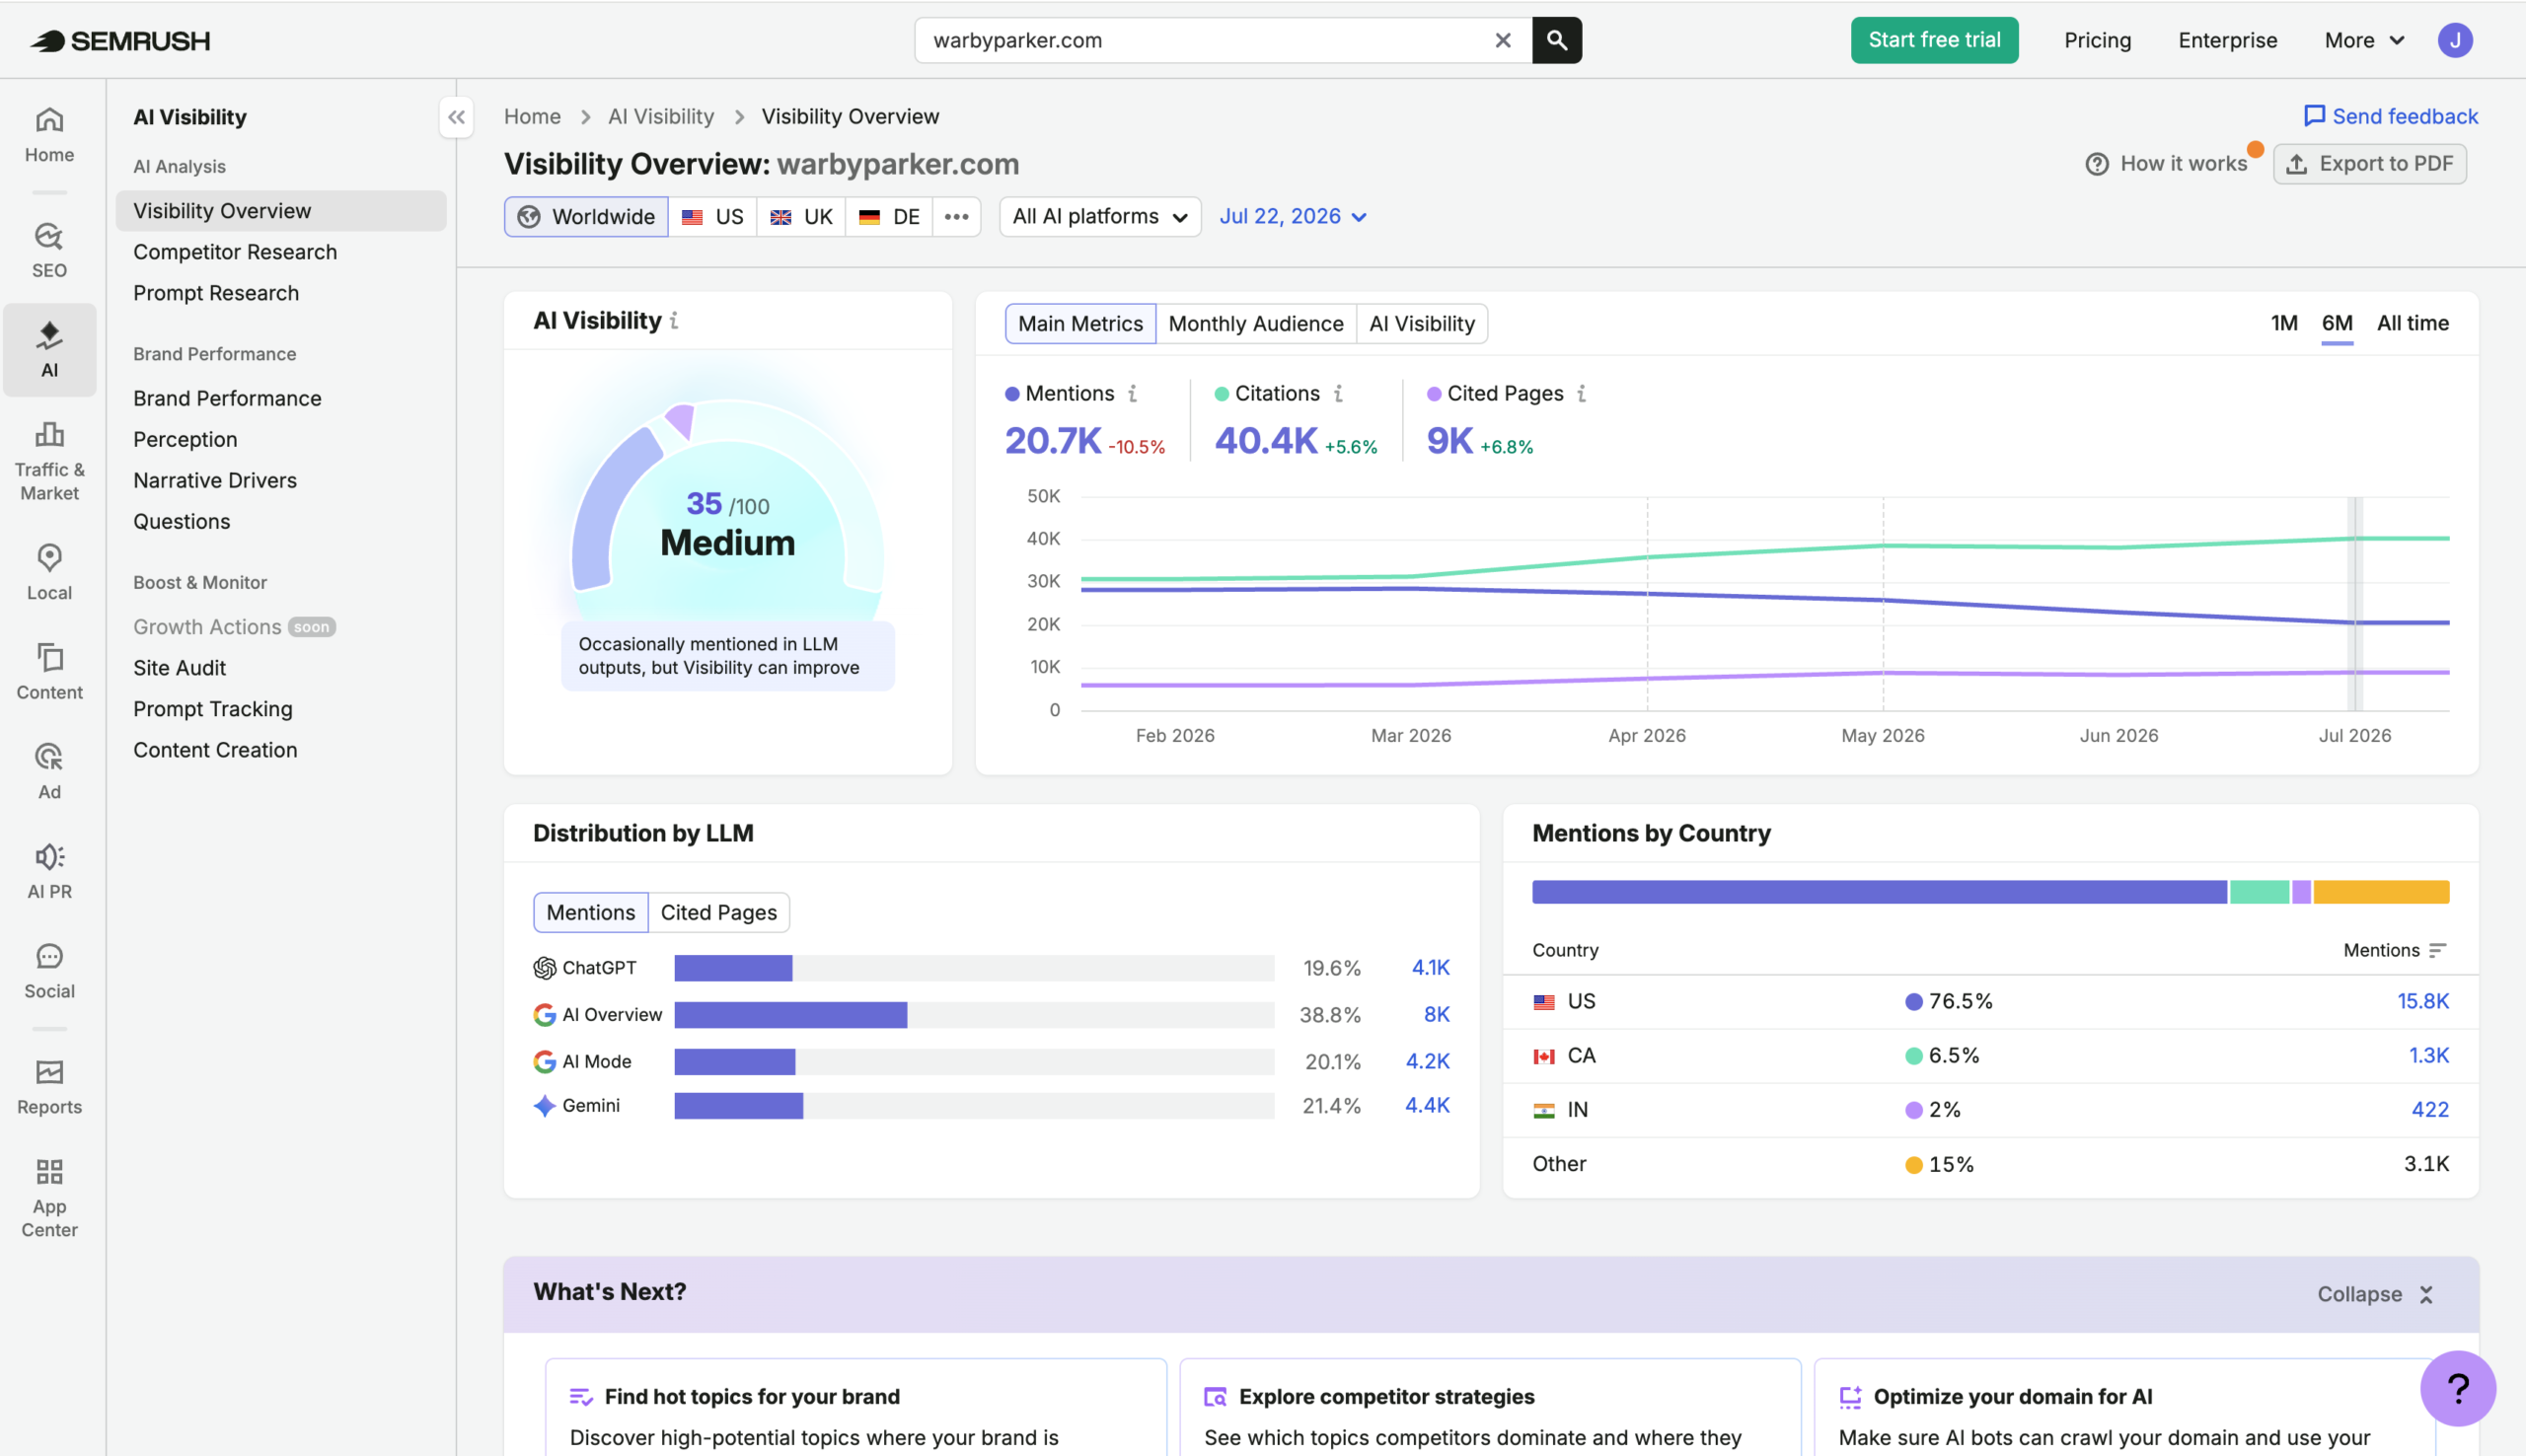Screen dimensions: 2526x1456
Task: Open the All AI platforms dropdown
Action: point(1100,217)
